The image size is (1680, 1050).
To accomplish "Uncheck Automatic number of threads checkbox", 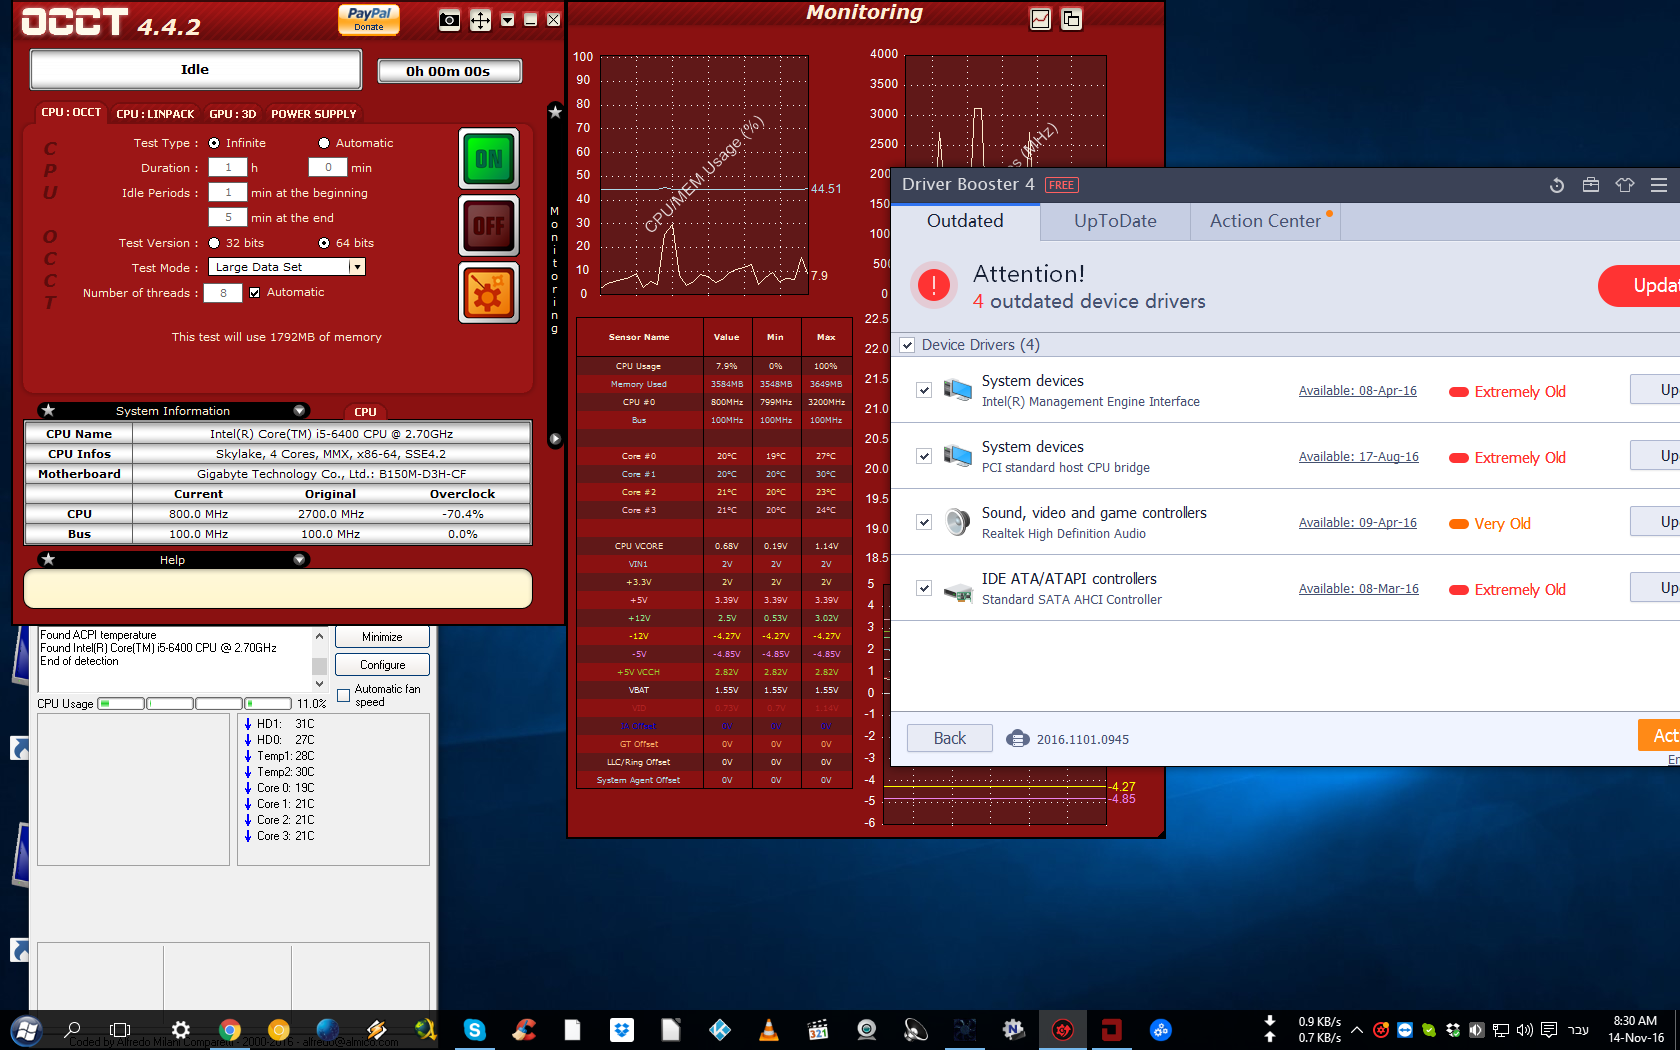I will [255, 293].
